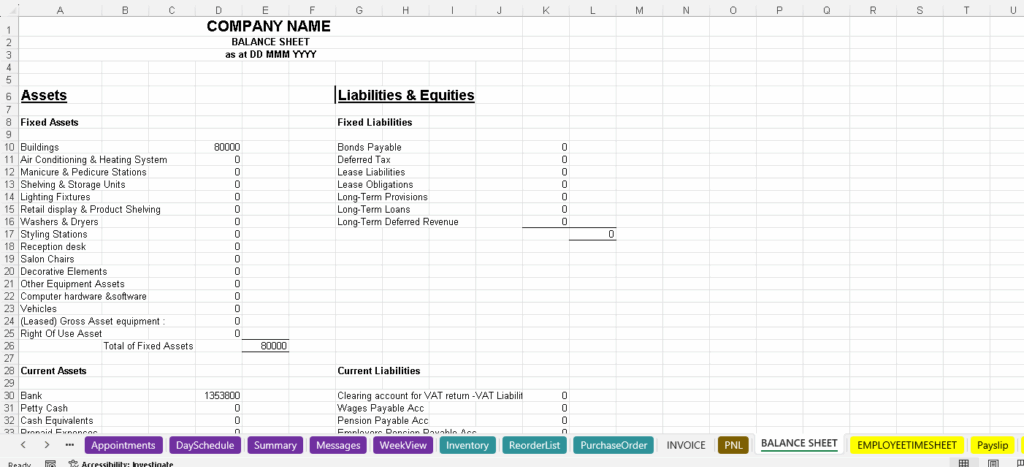Screen dimensions: 1024x467
Task: Switch to the Summary sheet tab
Action: point(275,445)
